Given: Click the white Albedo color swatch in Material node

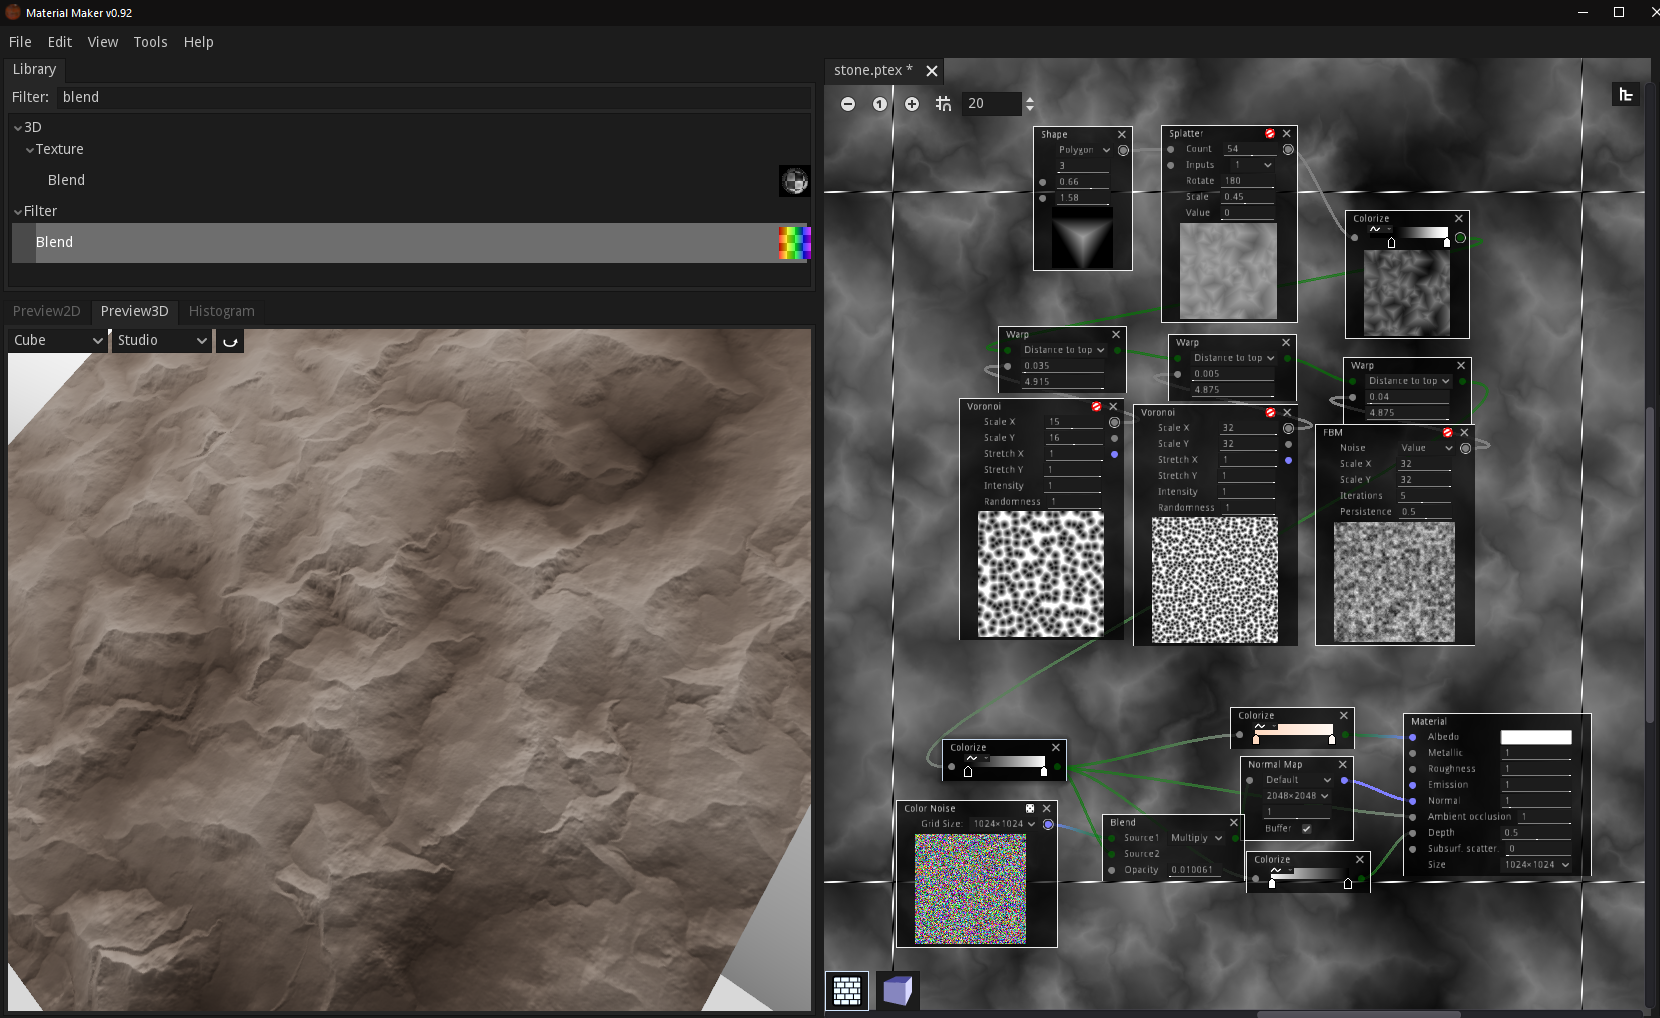Looking at the screenshot, I should pos(1536,736).
